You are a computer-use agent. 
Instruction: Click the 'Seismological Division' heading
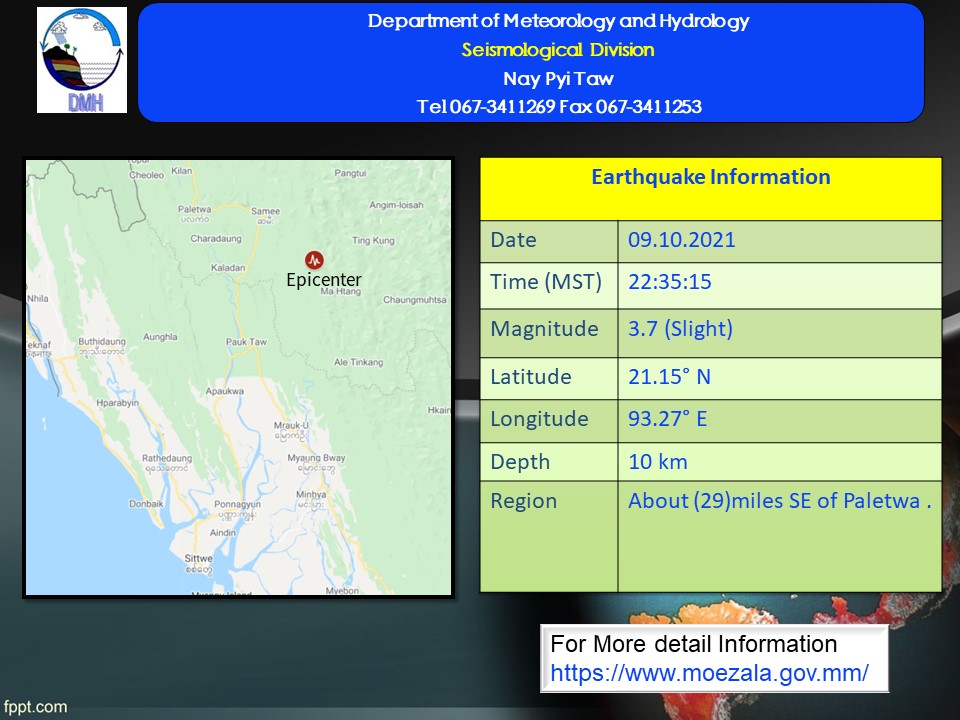[x=558, y=50]
